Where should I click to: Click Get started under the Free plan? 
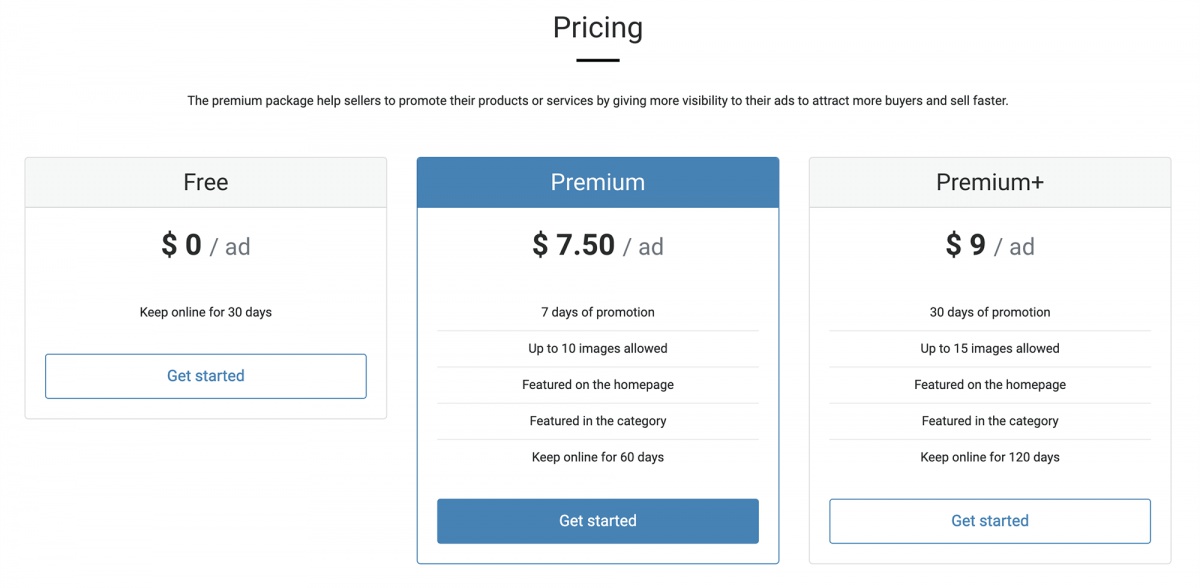(x=206, y=376)
